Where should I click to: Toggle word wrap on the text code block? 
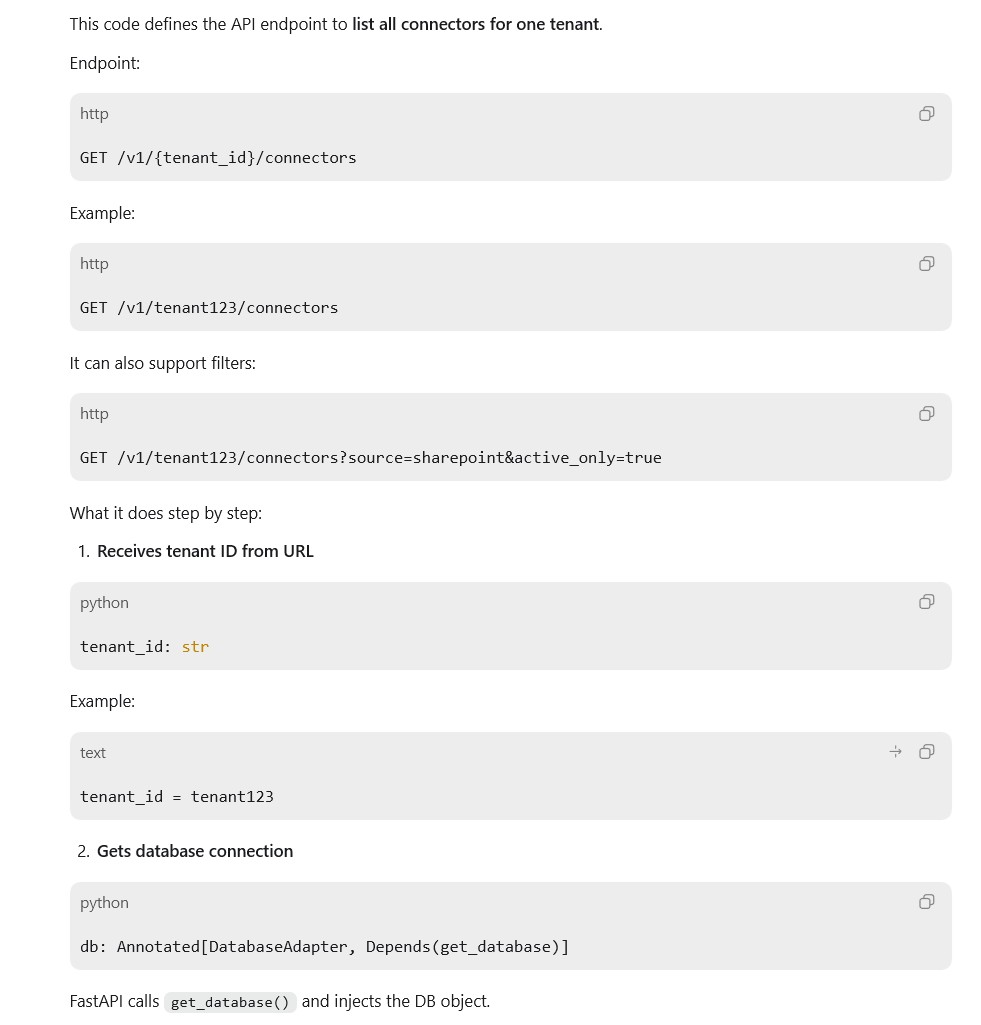pyautogui.click(x=895, y=752)
